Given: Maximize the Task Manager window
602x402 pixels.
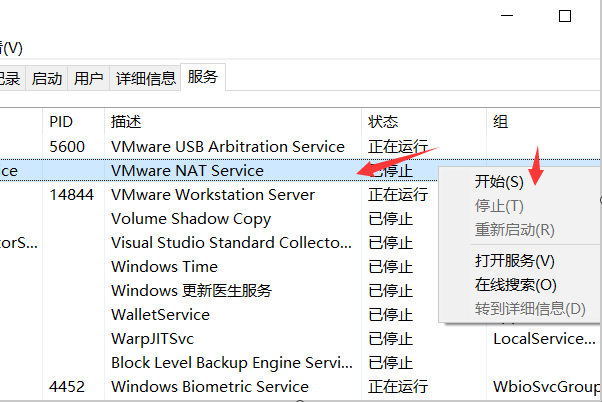Looking at the screenshot, I should (565, 16).
